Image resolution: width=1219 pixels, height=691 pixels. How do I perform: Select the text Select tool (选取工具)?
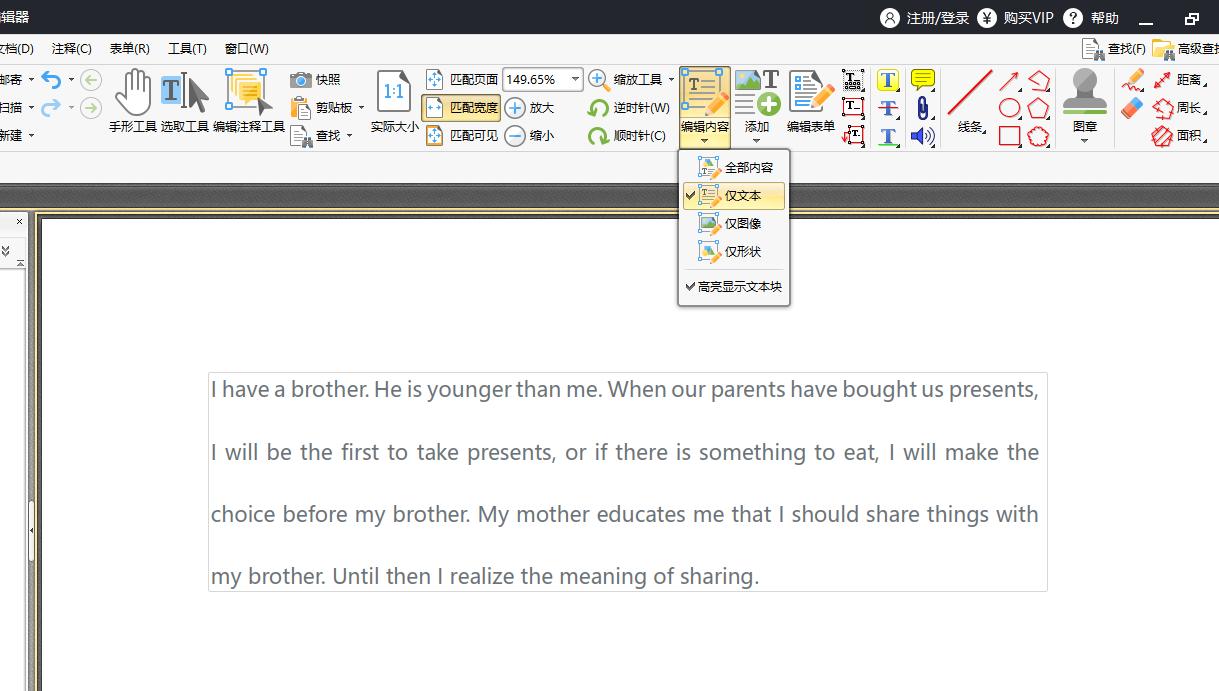(185, 102)
